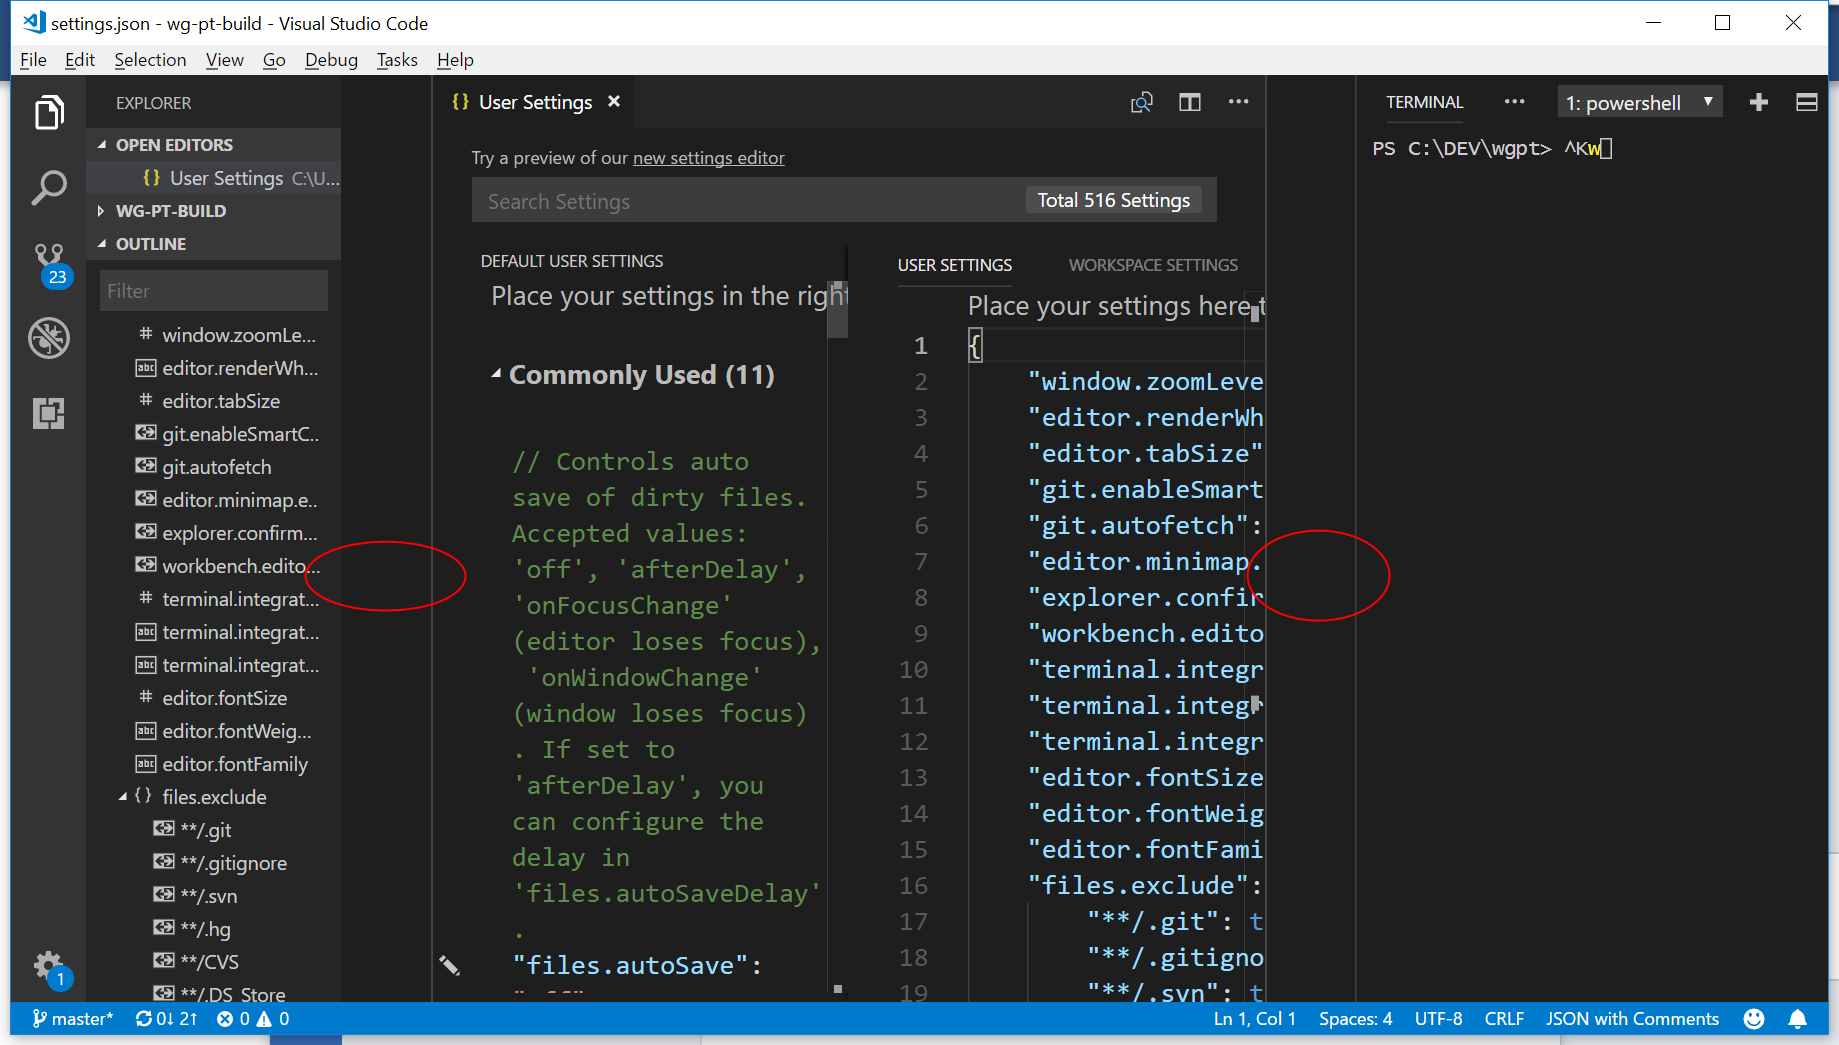Open notifications bell in status bar

1798,1019
